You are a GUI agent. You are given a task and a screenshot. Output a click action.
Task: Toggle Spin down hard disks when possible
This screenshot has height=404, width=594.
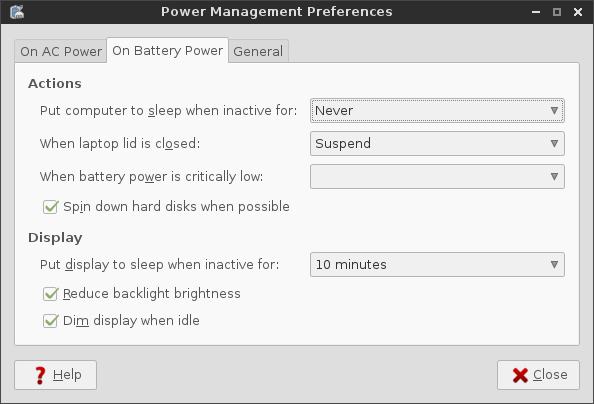click(50, 207)
